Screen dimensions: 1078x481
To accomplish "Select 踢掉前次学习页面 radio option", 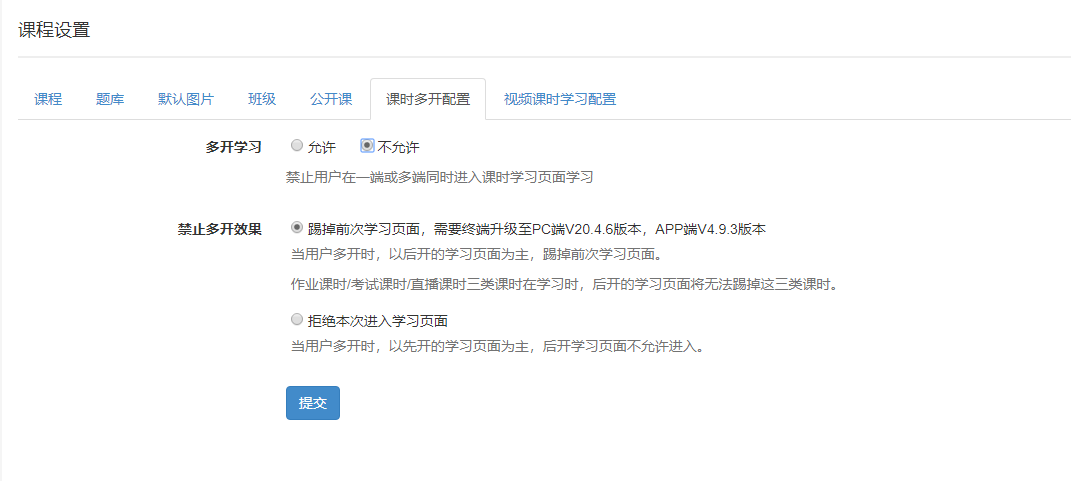I will tap(296, 228).
